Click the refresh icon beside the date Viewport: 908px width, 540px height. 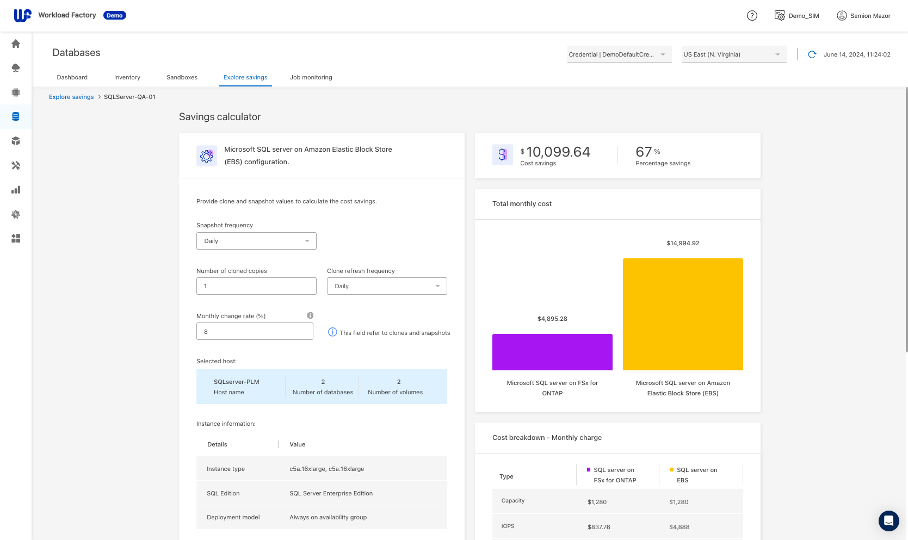[x=812, y=55]
